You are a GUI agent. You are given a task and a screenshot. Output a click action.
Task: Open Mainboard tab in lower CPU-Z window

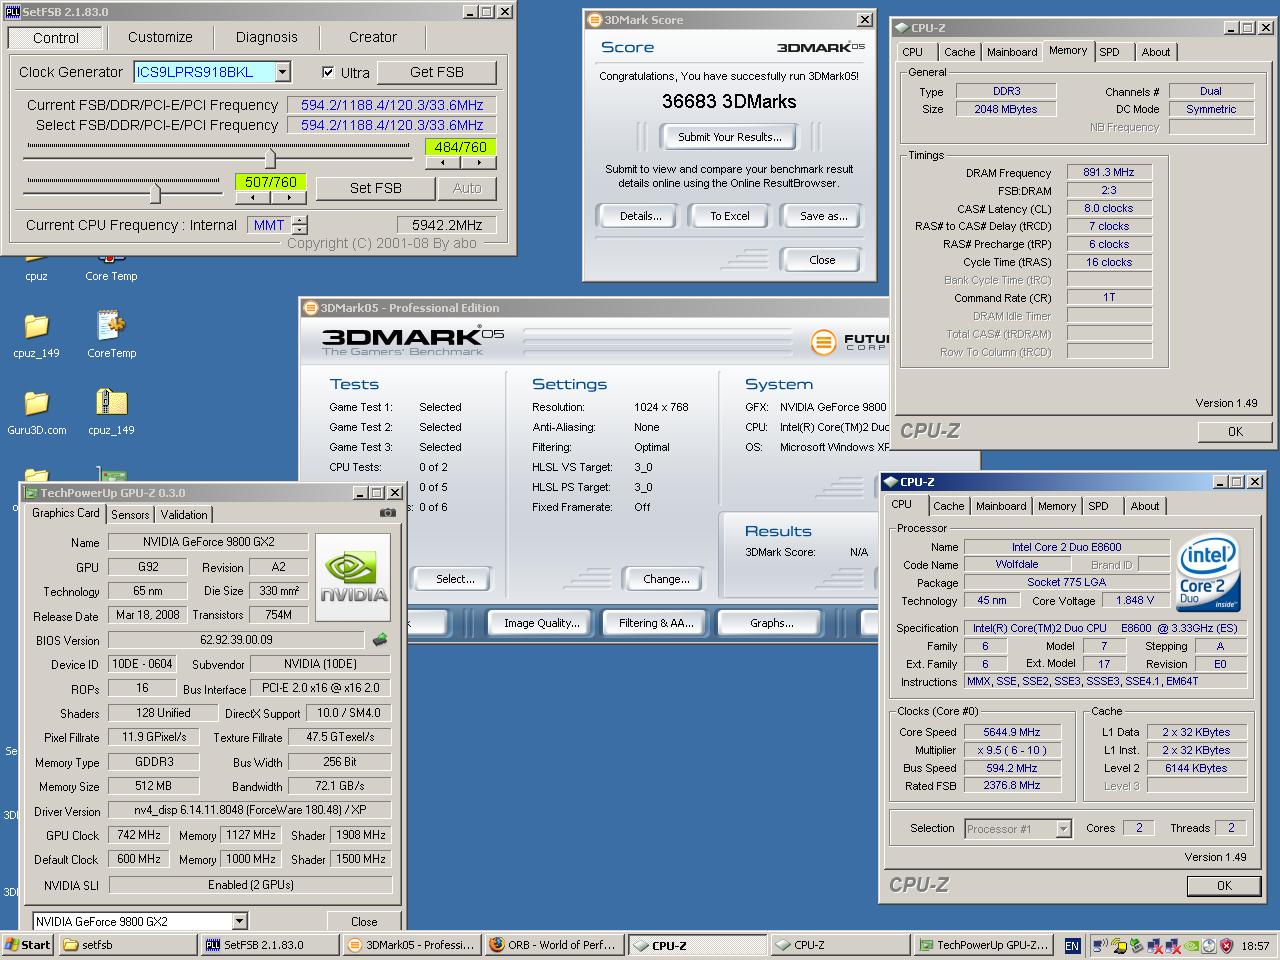(1001, 506)
